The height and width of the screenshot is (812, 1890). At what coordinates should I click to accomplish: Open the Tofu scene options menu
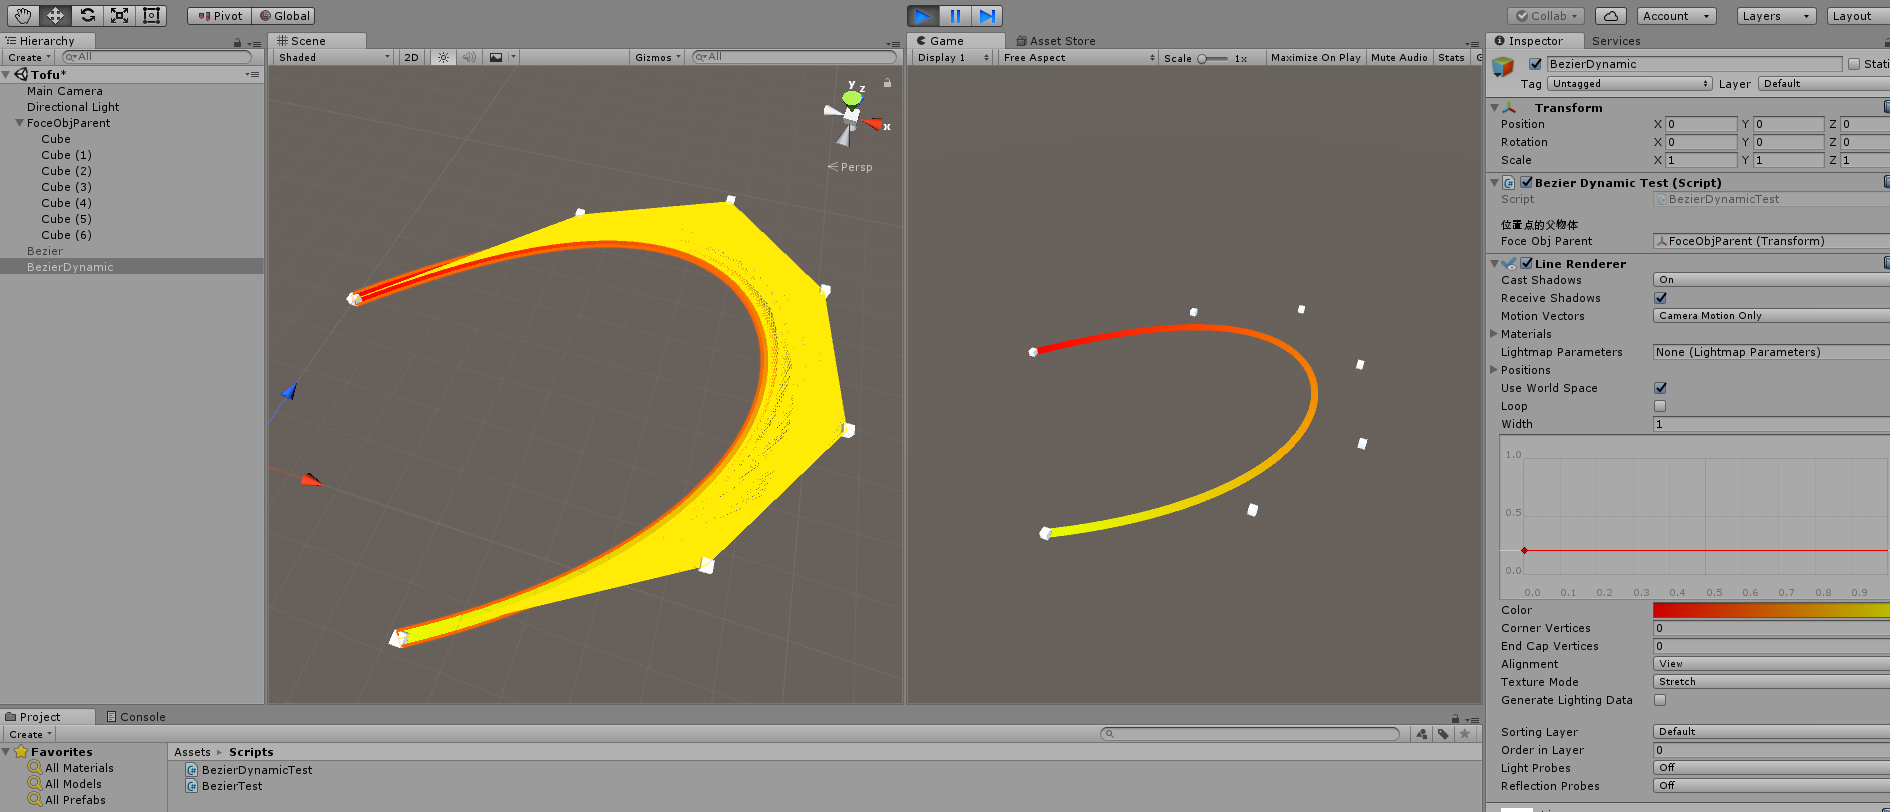pos(252,74)
